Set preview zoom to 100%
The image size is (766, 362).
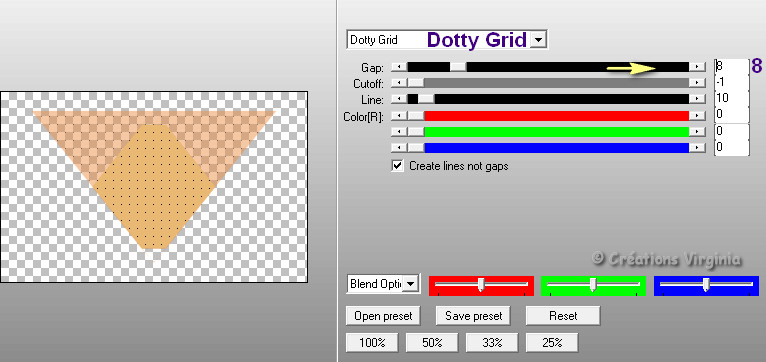(x=372, y=343)
